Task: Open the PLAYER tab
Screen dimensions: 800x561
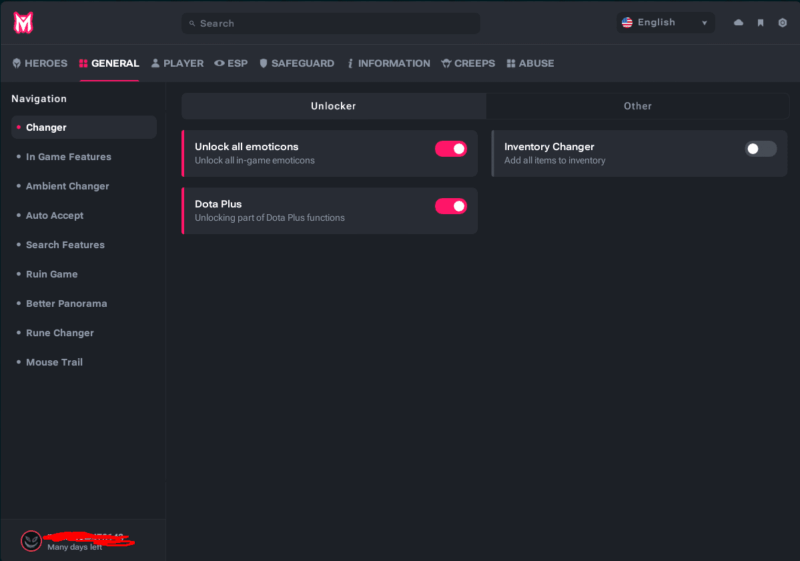Action: (x=178, y=63)
